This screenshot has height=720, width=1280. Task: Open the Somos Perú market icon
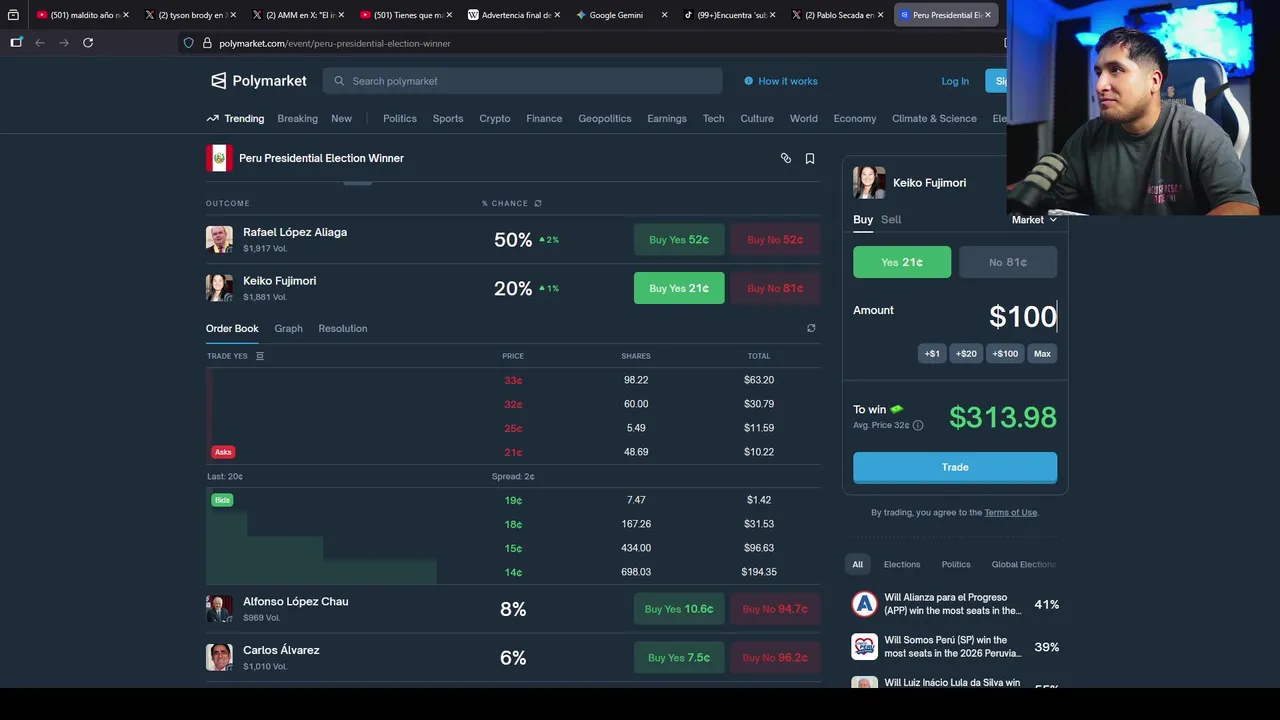pyautogui.click(x=864, y=646)
